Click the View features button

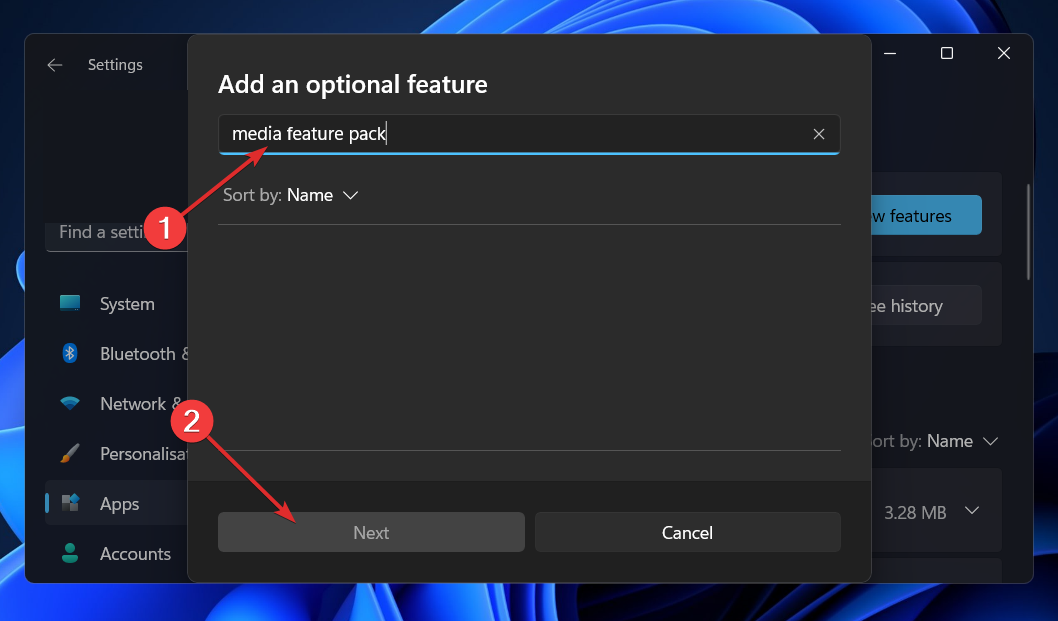[926, 215]
